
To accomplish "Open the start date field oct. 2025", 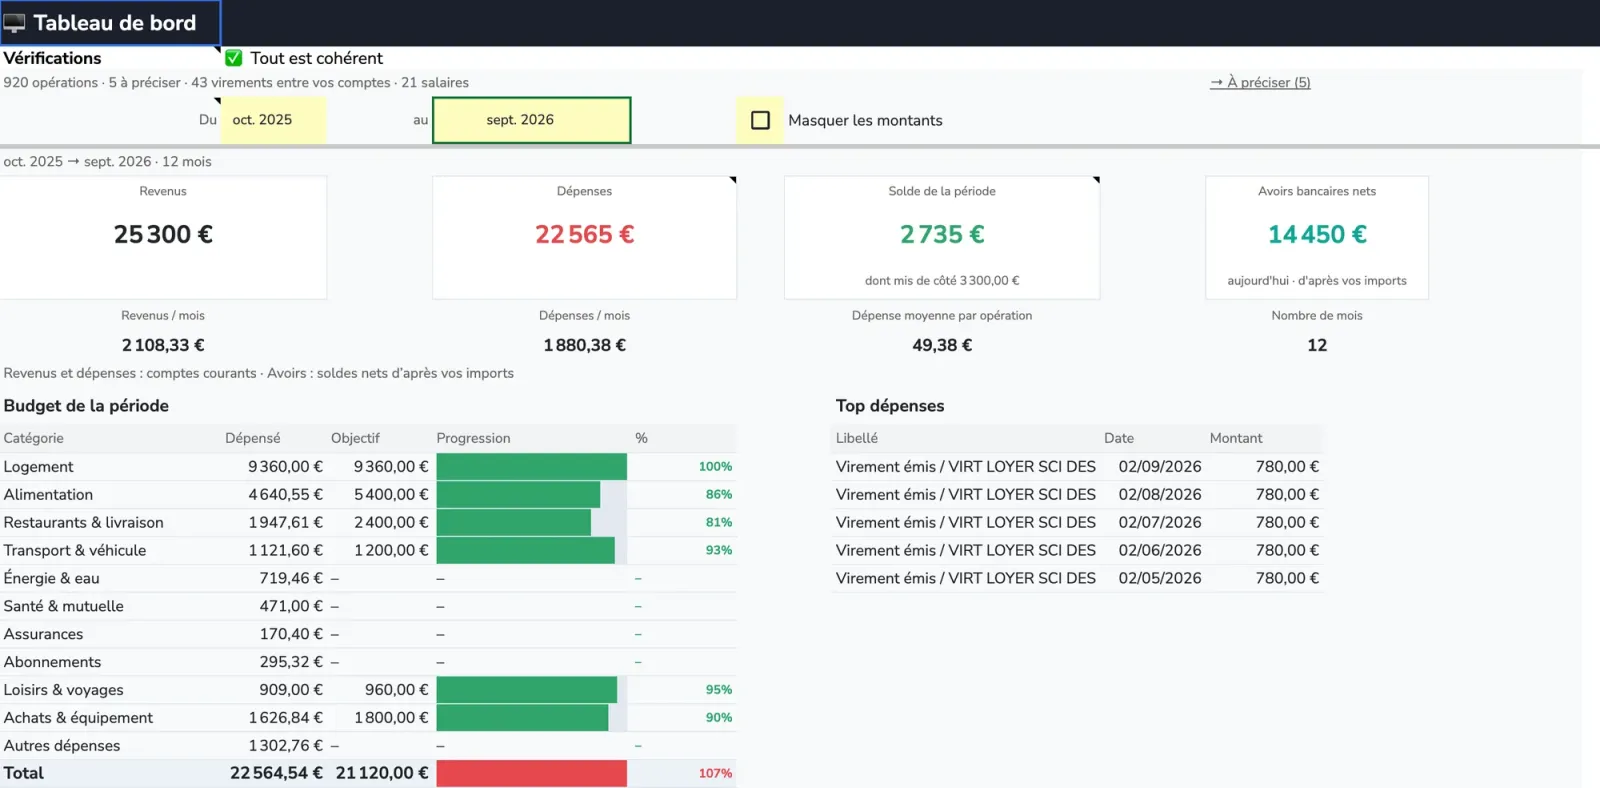I will pyautogui.click(x=273, y=120).
